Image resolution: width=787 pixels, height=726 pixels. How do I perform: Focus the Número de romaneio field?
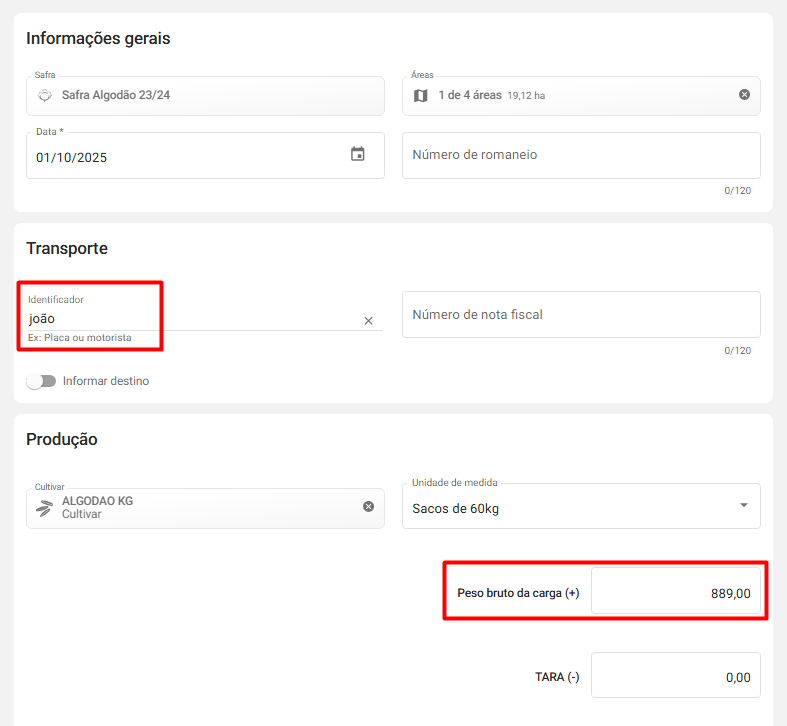tap(580, 156)
